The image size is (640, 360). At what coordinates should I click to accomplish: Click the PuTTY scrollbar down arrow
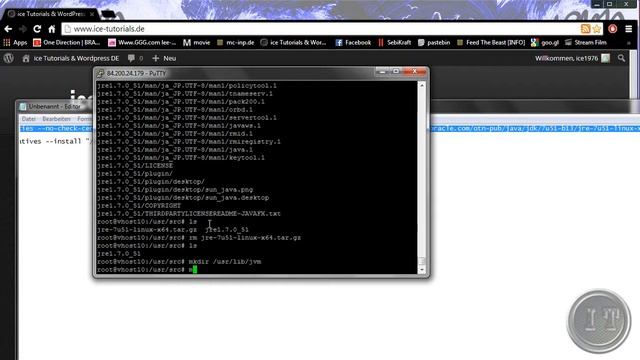pyautogui.click(x=422, y=270)
